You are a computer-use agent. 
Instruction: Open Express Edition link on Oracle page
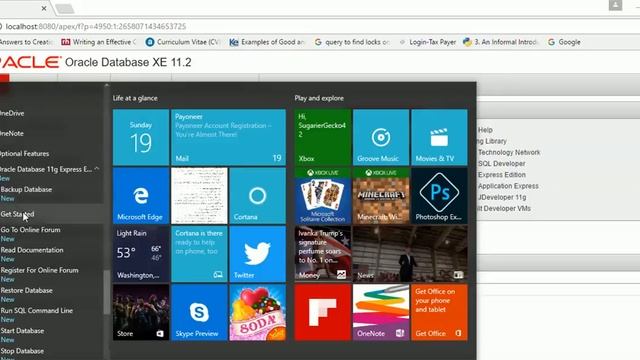tap(502, 175)
